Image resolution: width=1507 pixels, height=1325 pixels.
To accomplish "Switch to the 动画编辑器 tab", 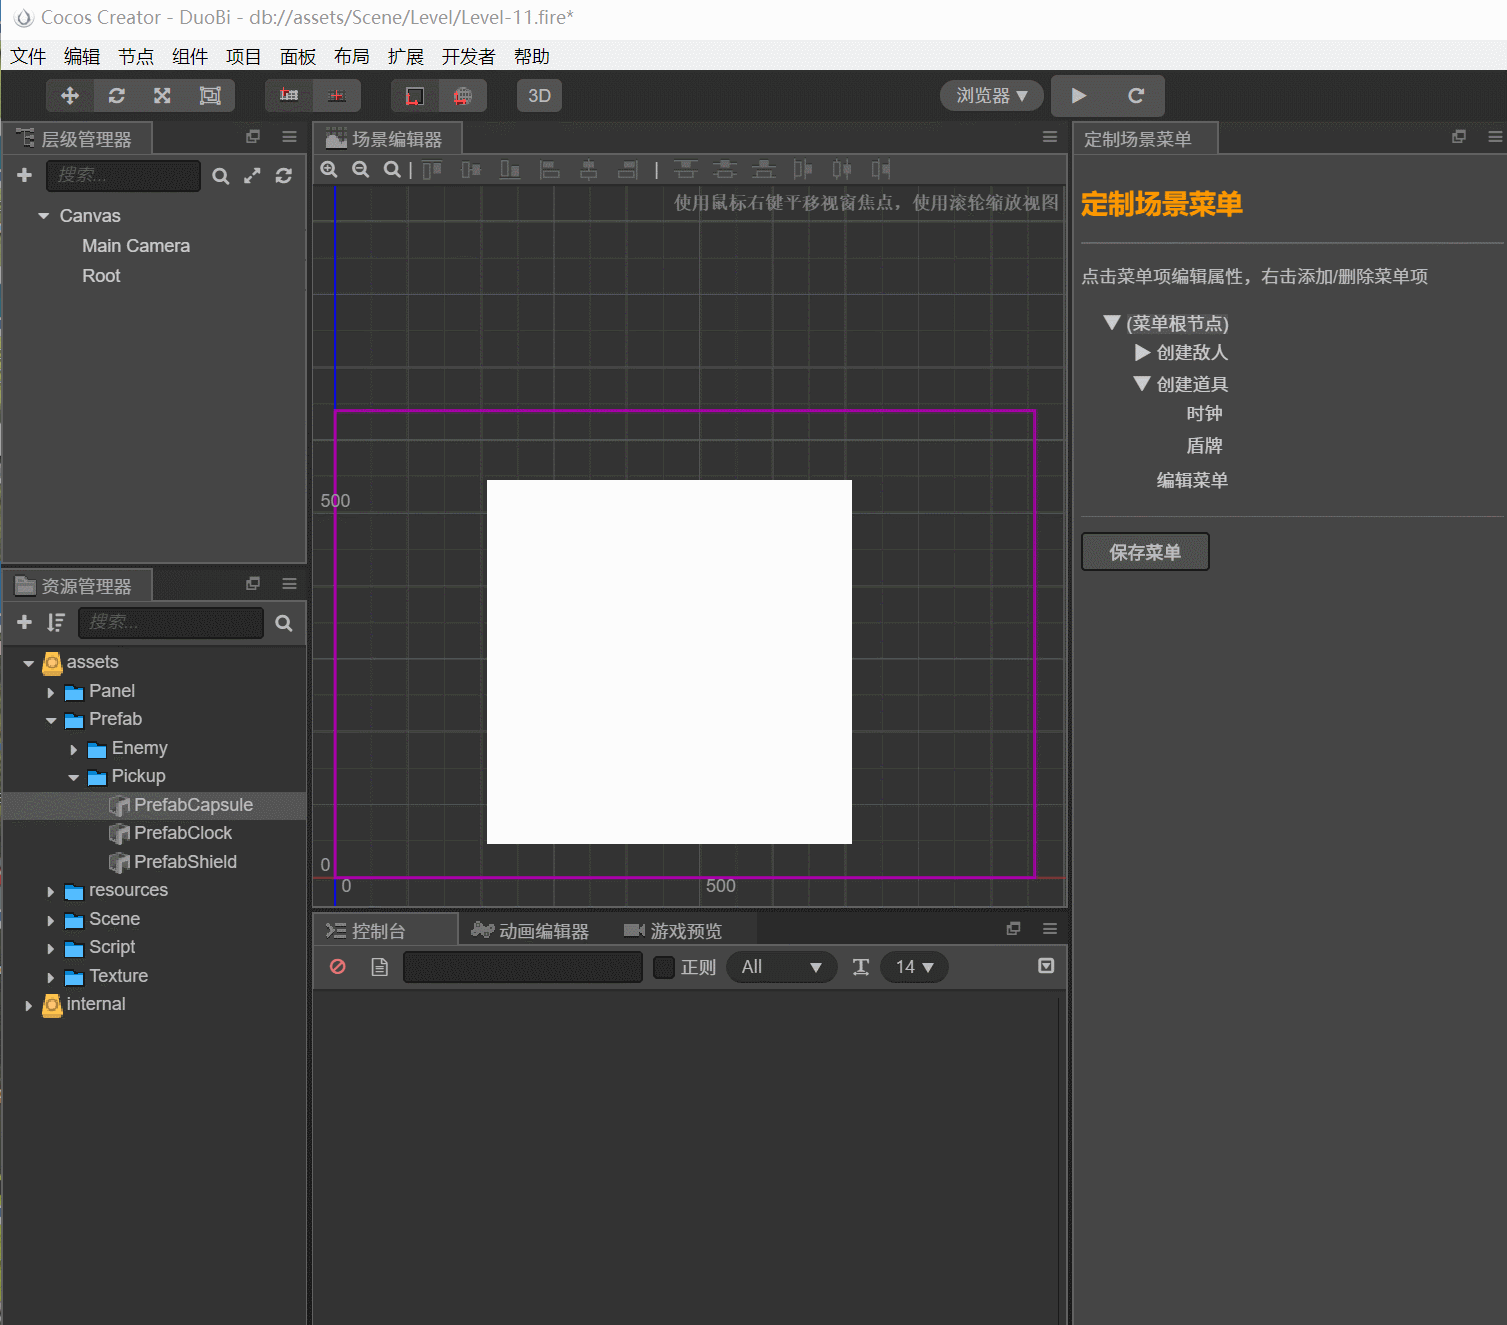I will click(x=531, y=931).
